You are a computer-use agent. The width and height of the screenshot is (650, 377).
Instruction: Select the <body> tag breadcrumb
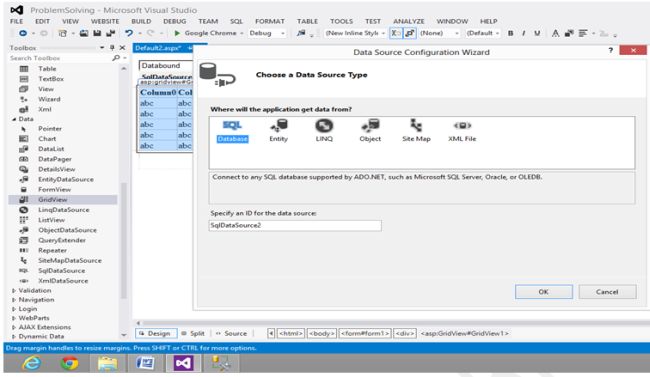pos(322,333)
